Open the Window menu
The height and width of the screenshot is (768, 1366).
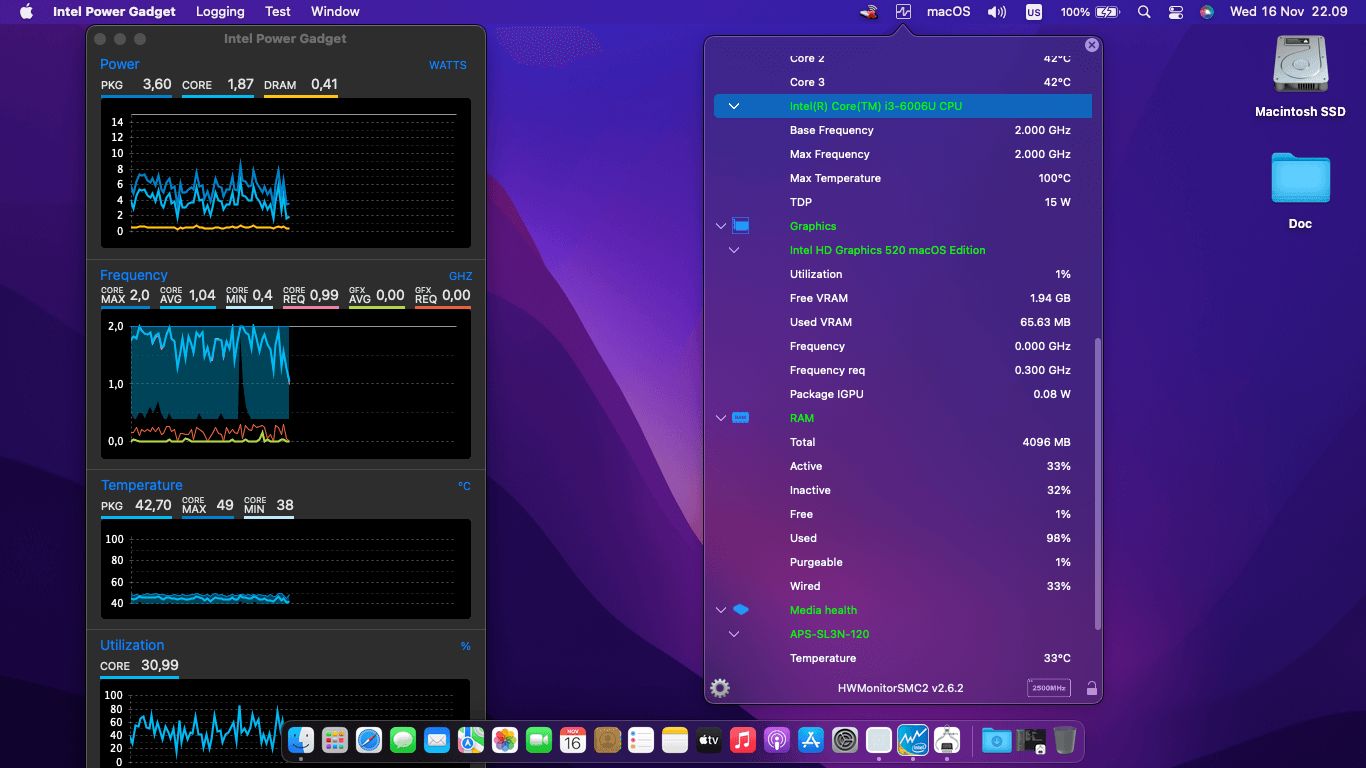(x=335, y=12)
